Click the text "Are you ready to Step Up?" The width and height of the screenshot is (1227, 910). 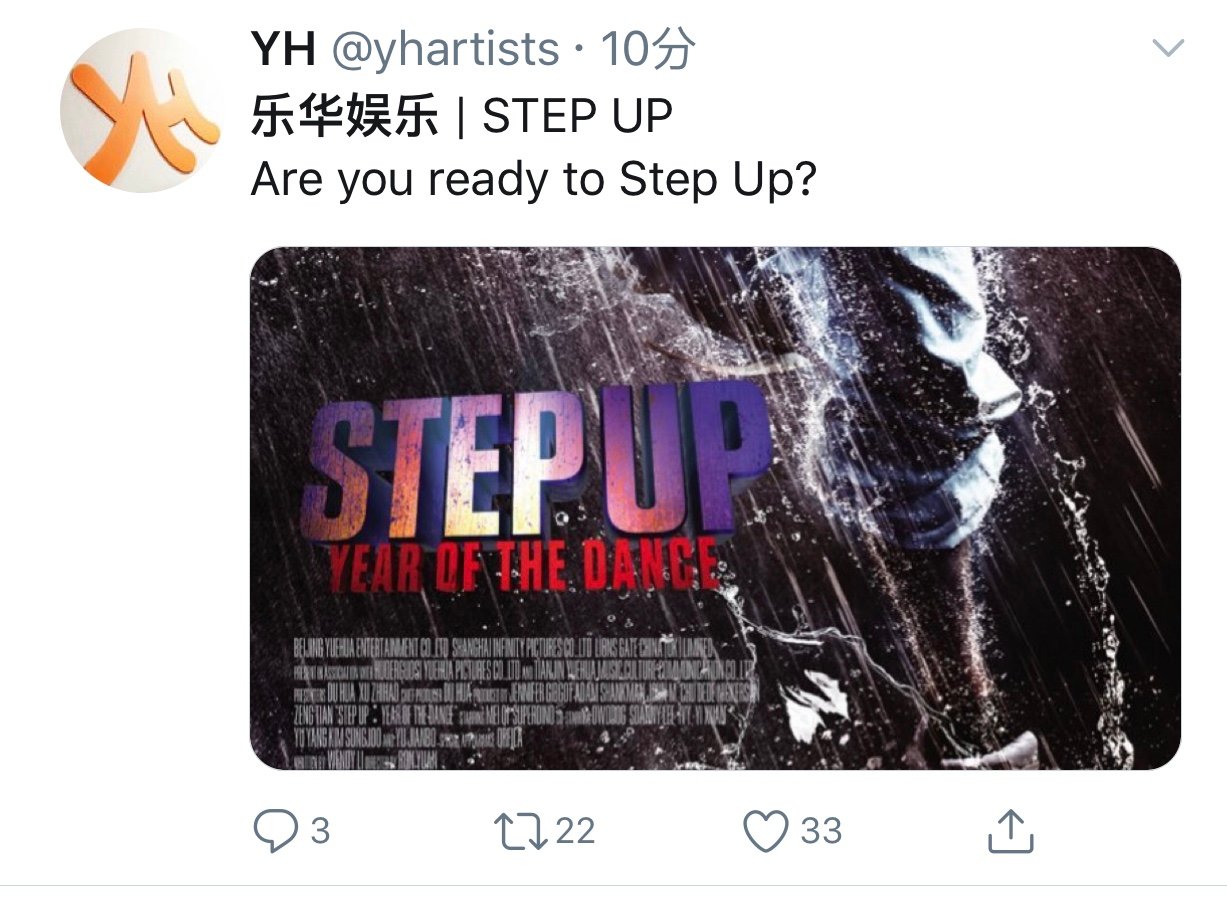(x=533, y=180)
